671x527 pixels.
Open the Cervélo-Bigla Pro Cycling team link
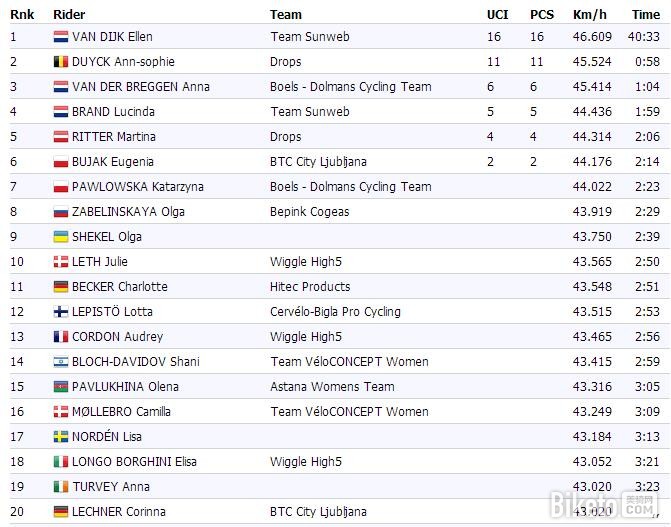pyautogui.click(x=335, y=312)
